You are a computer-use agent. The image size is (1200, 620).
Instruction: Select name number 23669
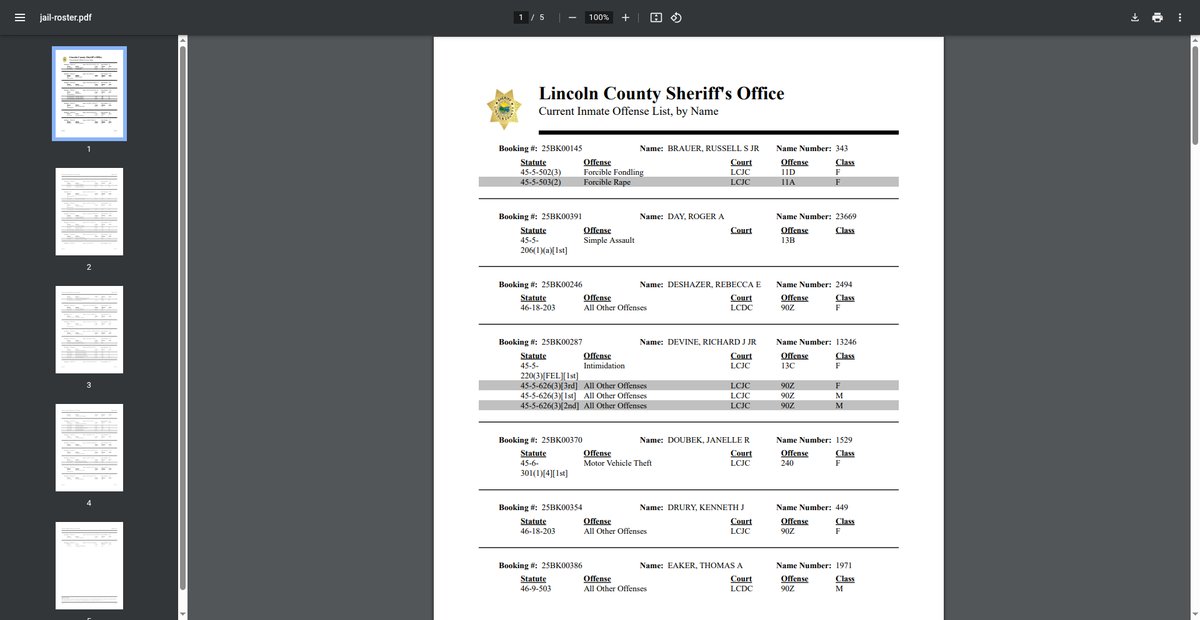pyautogui.click(x=846, y=216)
